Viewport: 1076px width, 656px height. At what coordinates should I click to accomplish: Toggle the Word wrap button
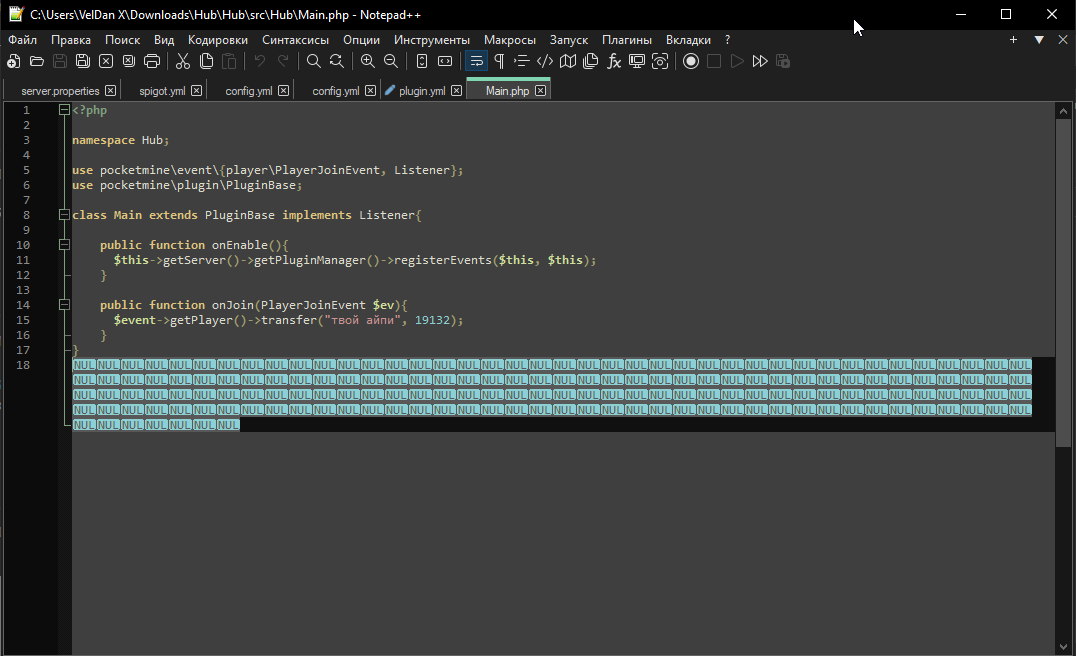(x=476, y=61)
